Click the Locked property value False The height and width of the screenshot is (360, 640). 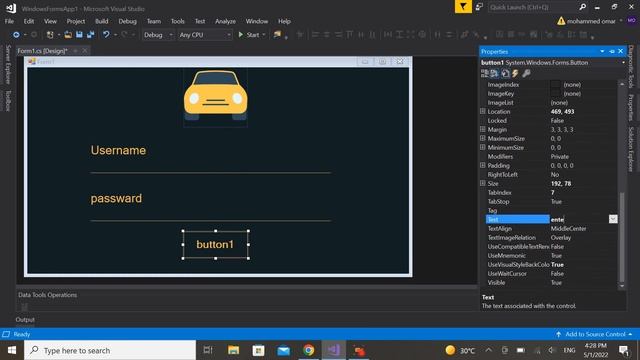557,120
